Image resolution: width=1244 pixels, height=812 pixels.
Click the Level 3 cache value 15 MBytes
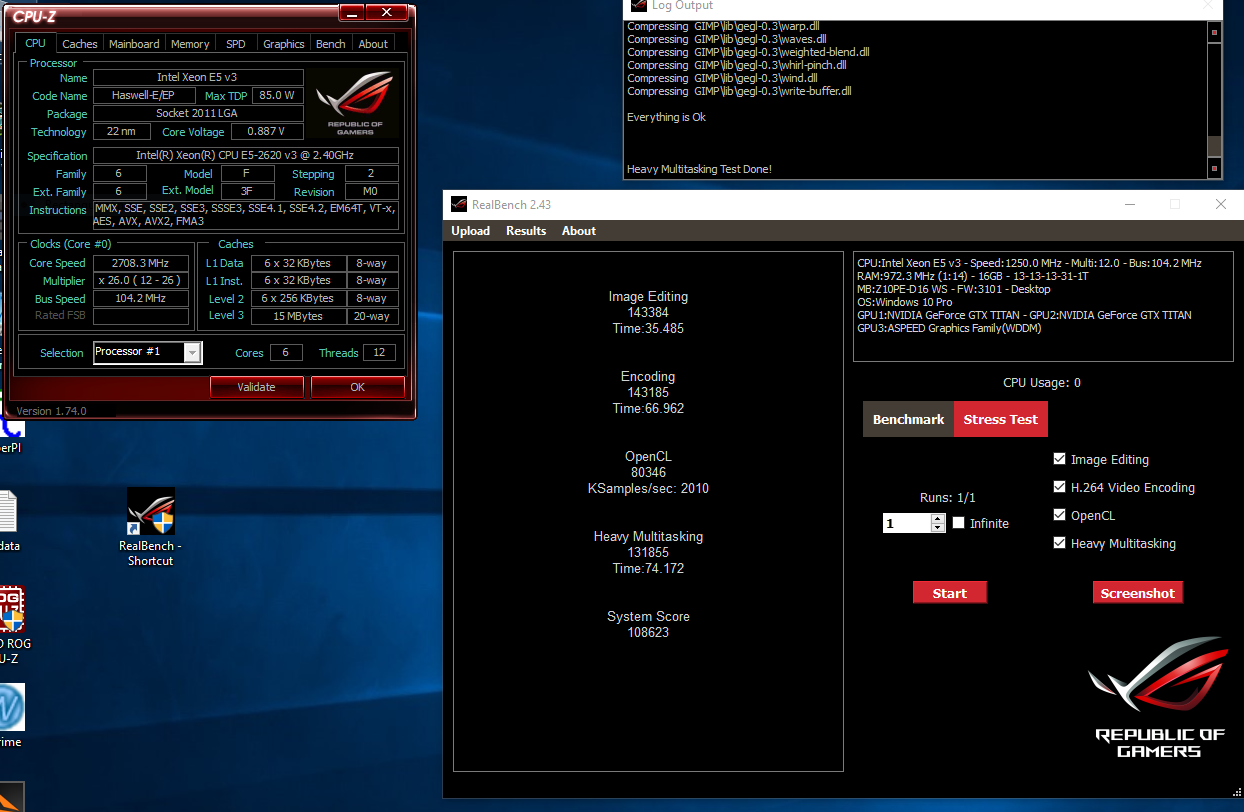point(298,316)
